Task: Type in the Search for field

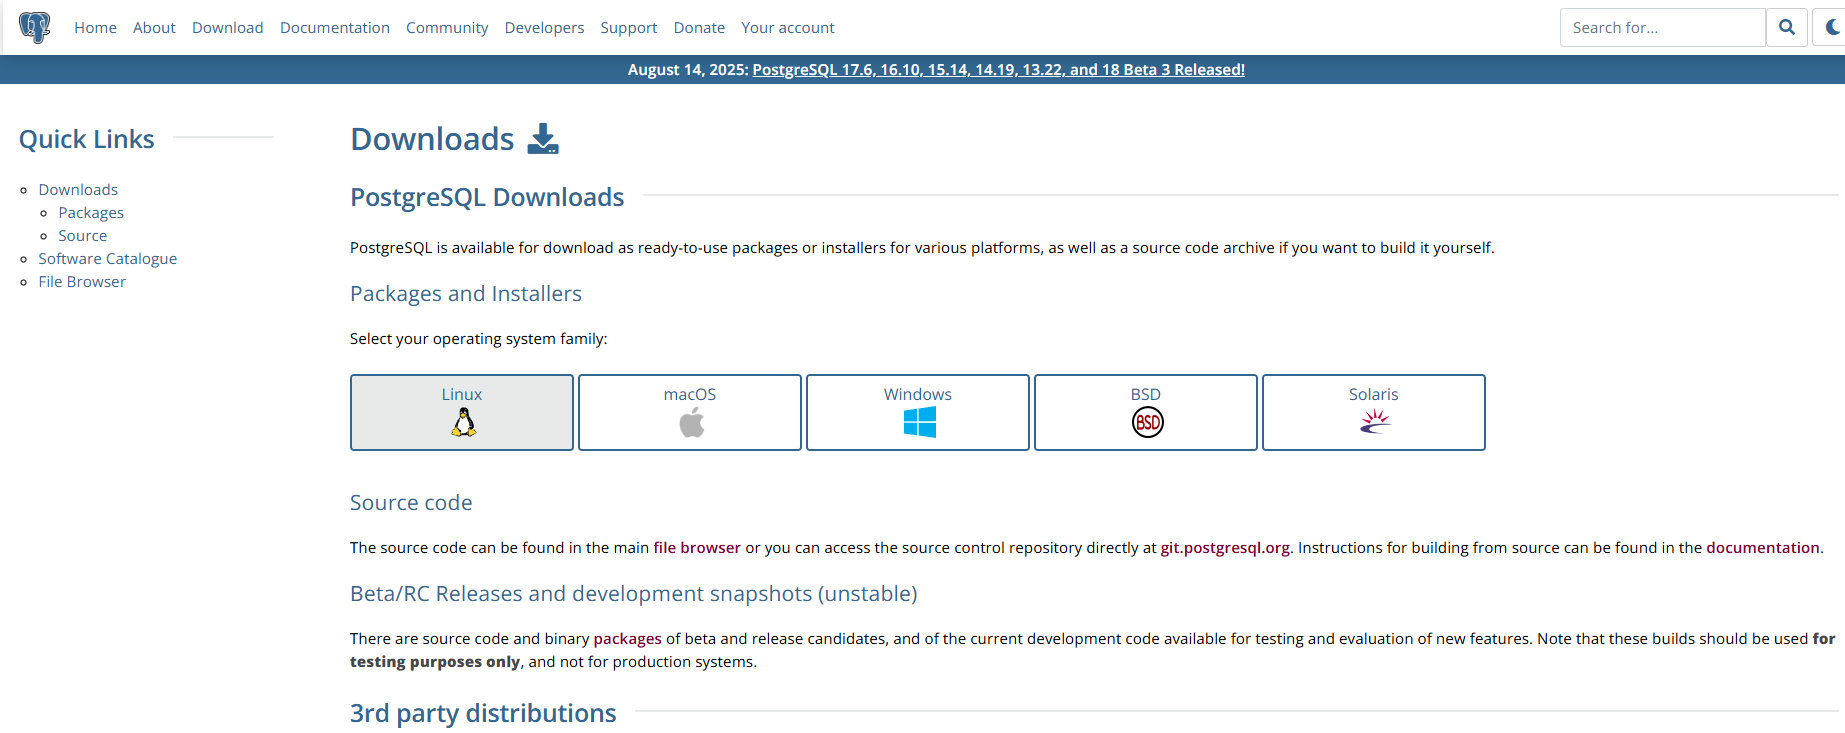Action: [x=1662, y=28]
